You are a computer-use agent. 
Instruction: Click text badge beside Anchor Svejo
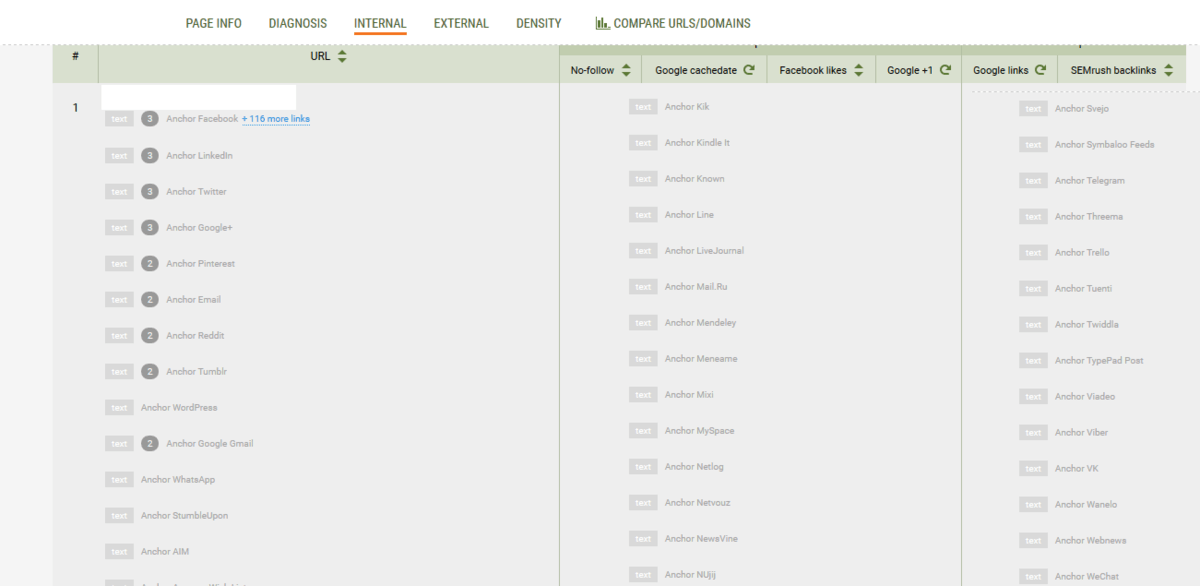tap(1033, 109)
